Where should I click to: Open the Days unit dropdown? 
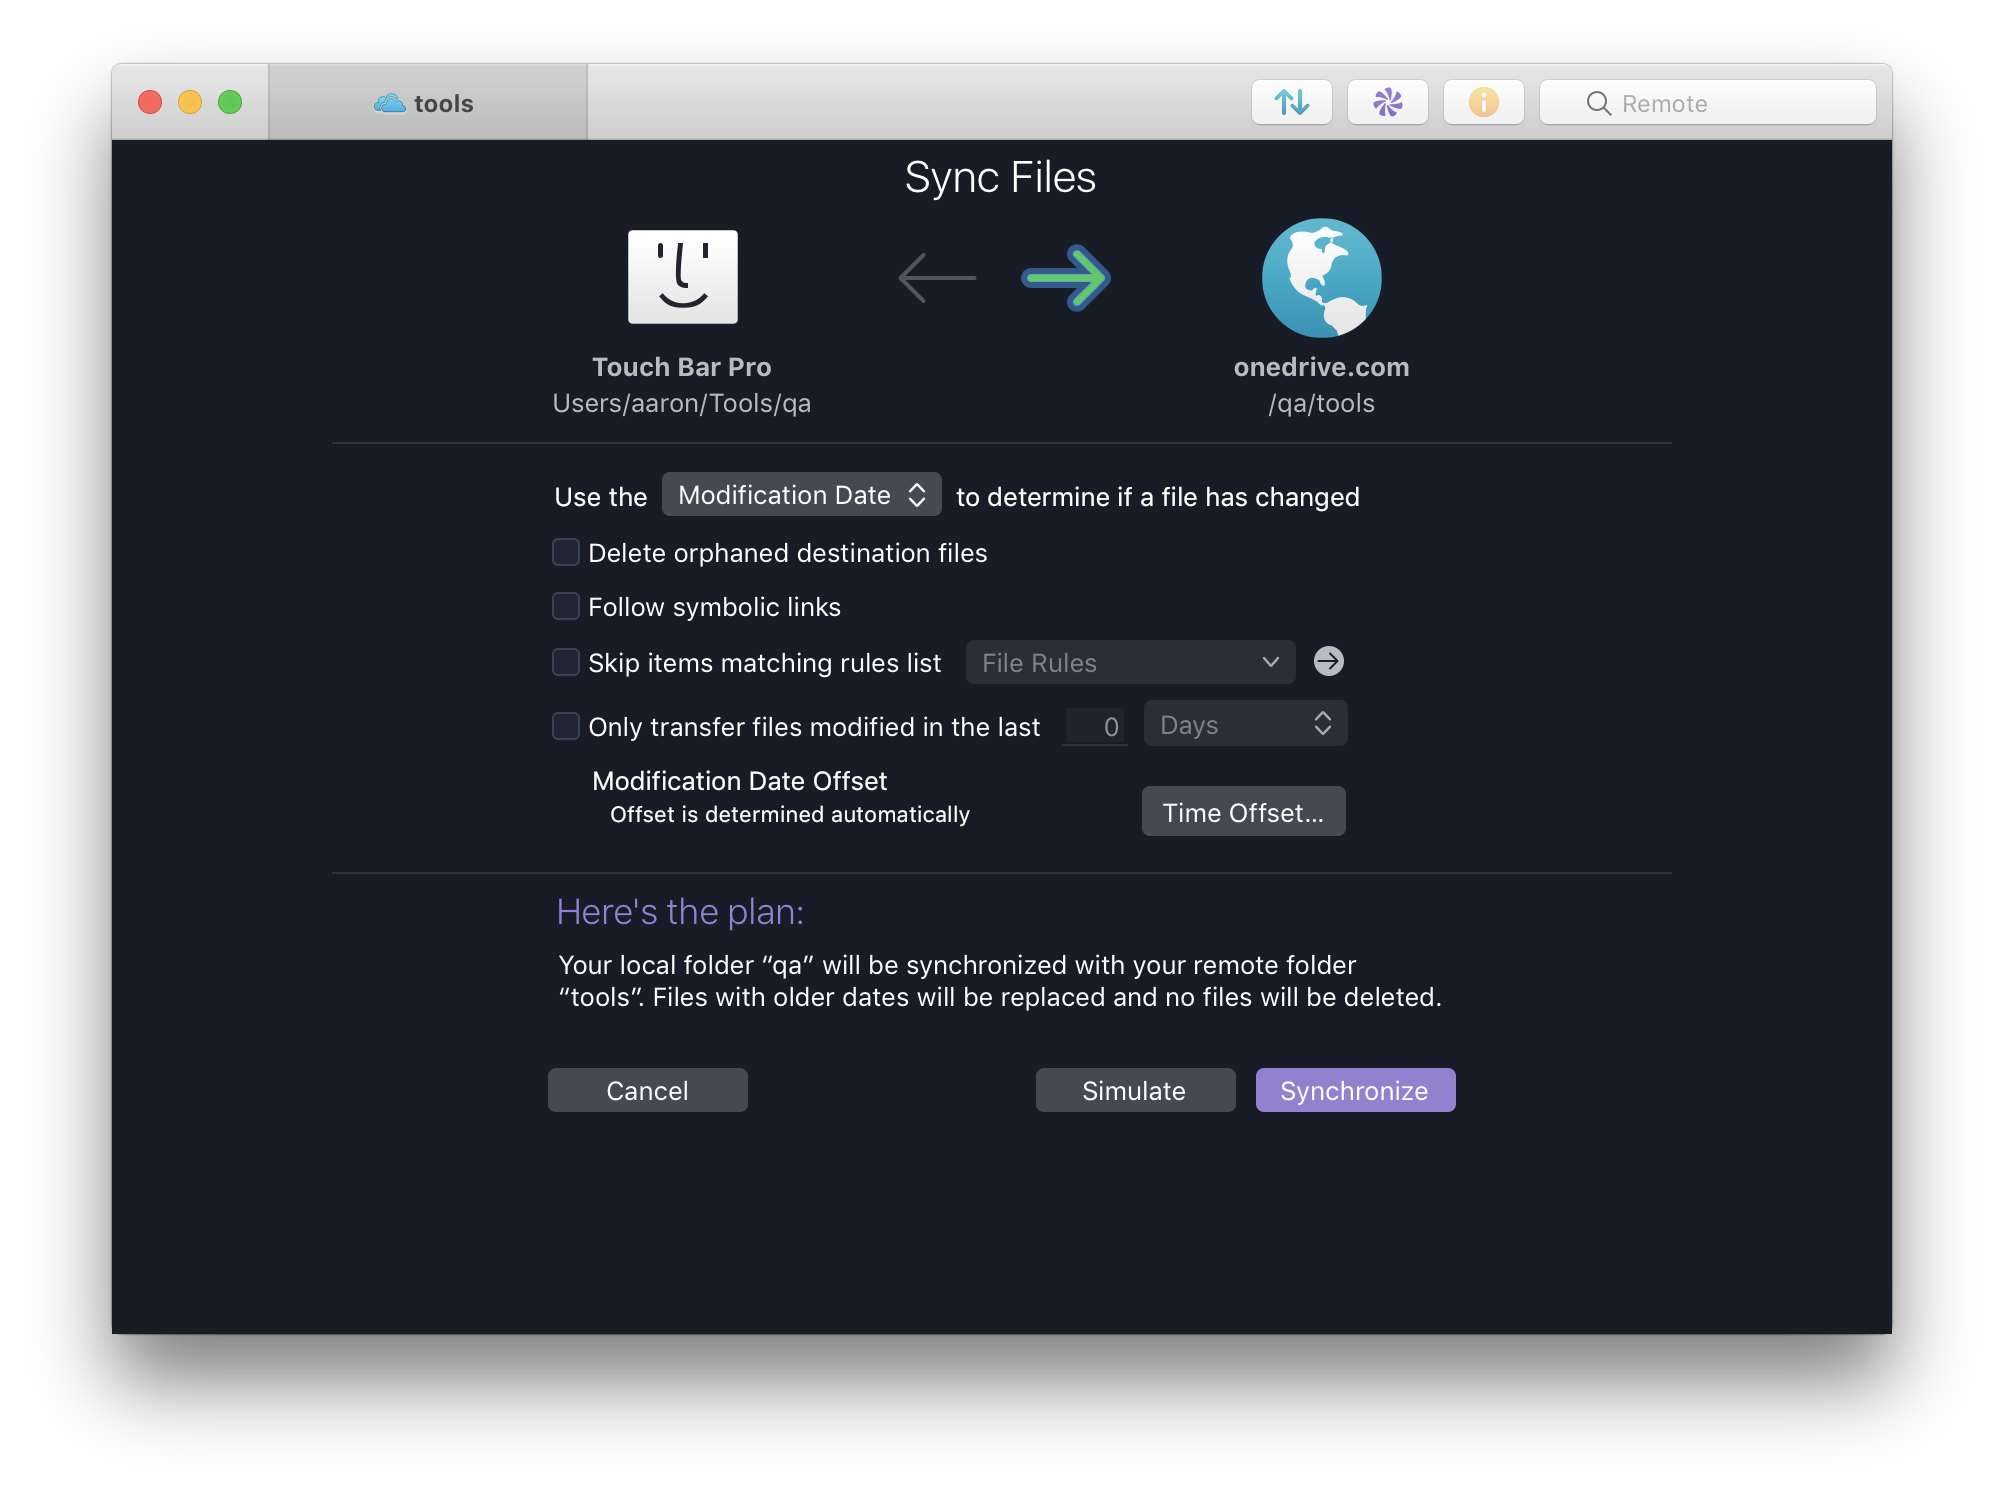click(x=1245, y=724)
